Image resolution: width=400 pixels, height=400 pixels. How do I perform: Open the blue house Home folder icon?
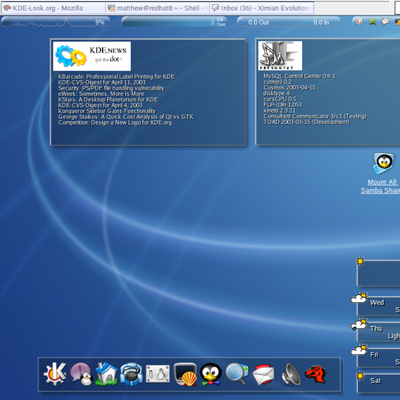pos(106,374)
